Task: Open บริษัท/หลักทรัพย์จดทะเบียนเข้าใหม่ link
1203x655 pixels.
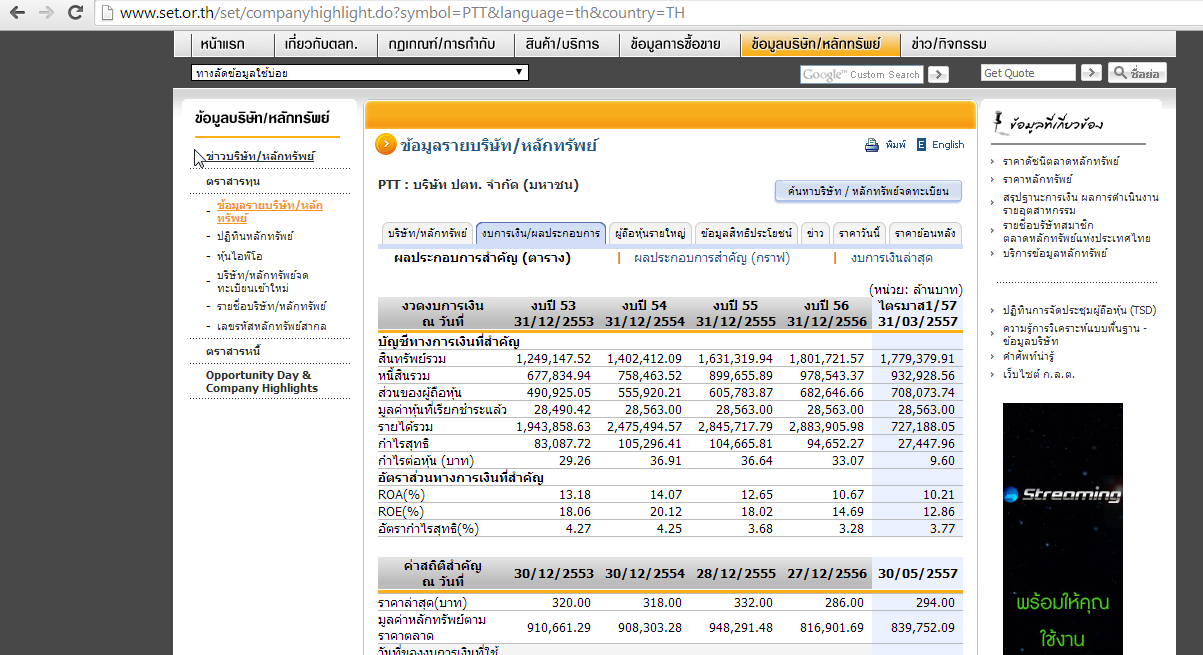Action: [263, 281]
